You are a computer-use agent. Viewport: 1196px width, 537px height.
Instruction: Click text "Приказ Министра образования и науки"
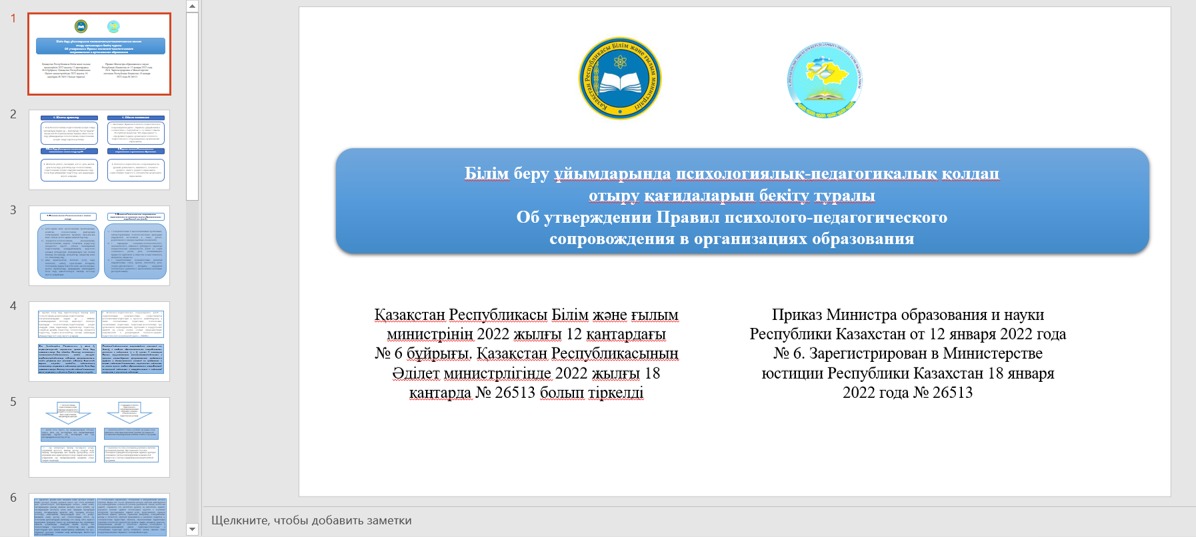click(x=908, y=314)
